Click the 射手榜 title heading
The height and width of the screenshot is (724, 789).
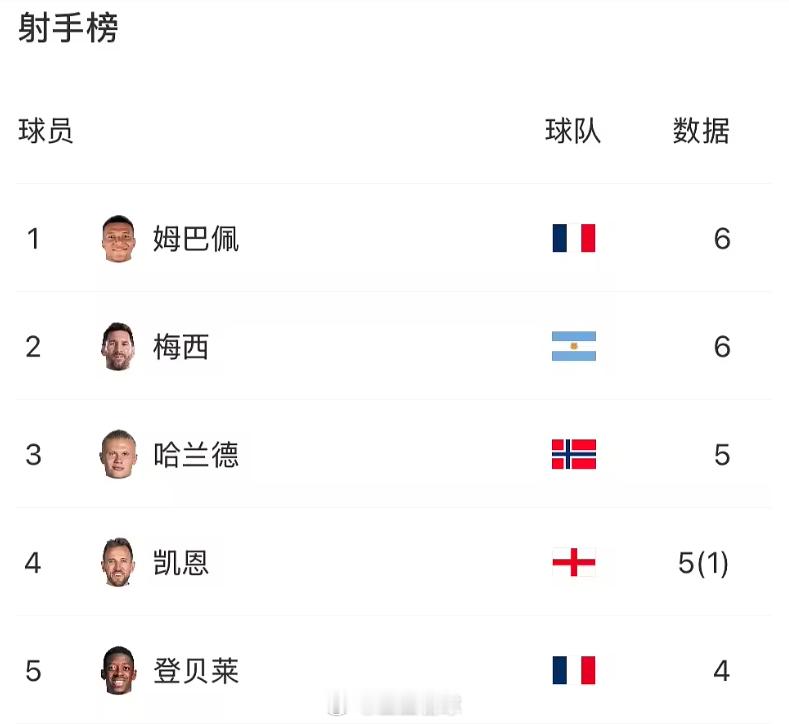pyautogui.click(x=68, y=28)
